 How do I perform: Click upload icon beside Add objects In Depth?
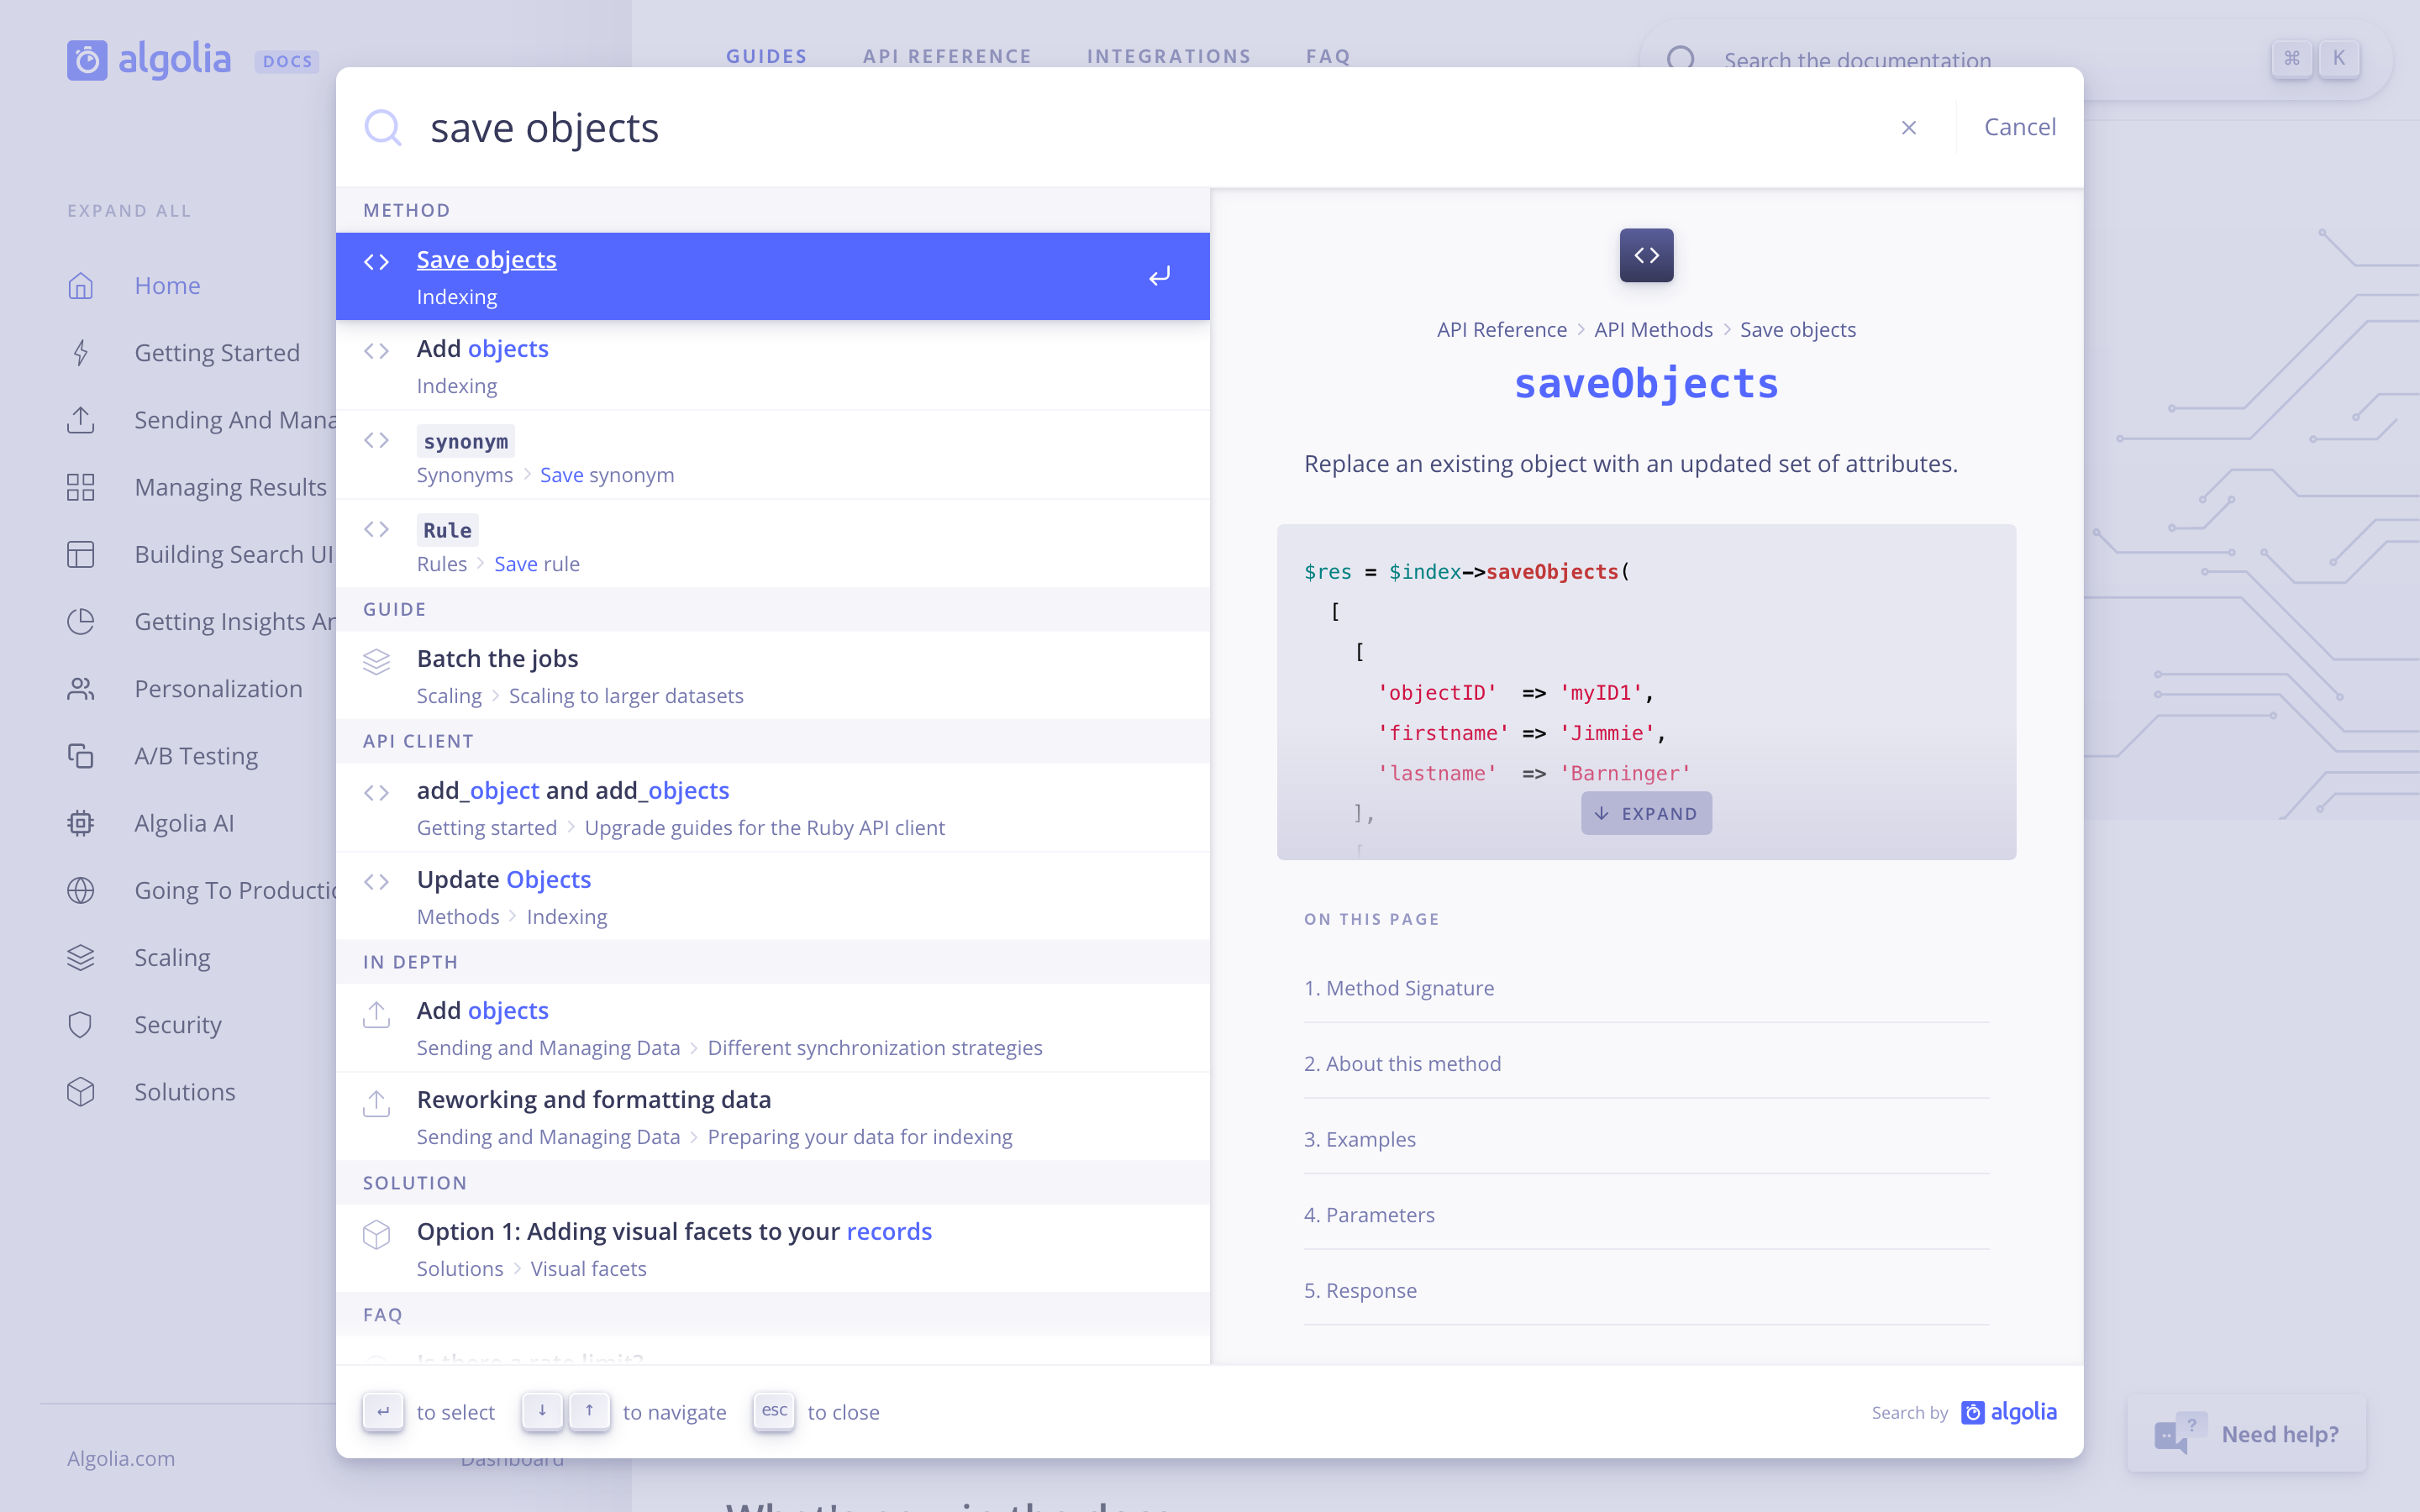point(376,1014)
